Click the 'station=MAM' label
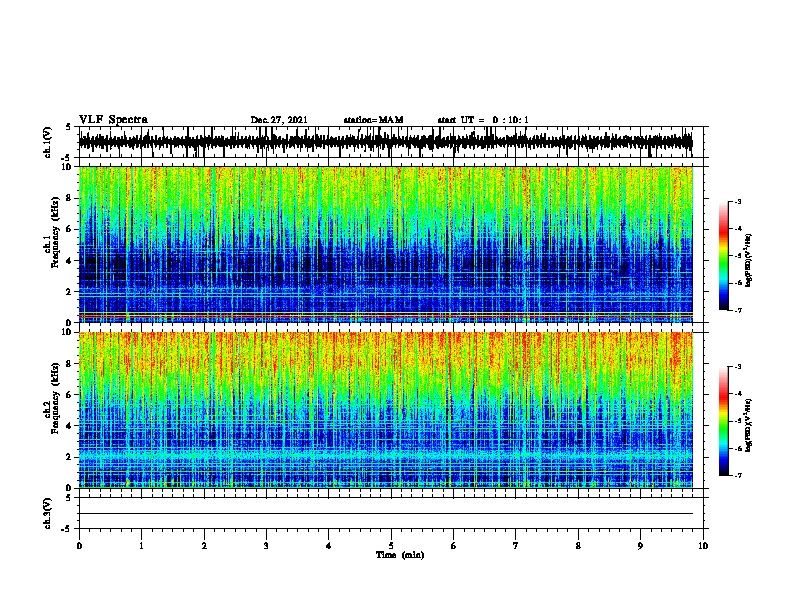 pos(373,120)
